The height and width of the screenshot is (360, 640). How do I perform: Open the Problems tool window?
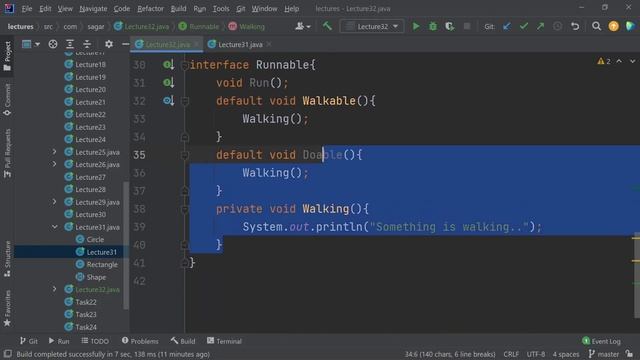140,341
